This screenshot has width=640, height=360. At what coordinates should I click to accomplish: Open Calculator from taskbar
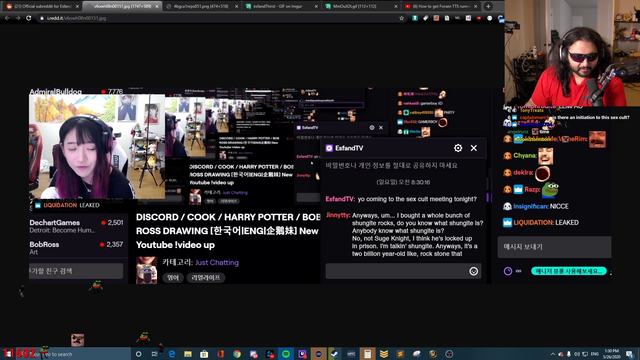coord(367,354)
